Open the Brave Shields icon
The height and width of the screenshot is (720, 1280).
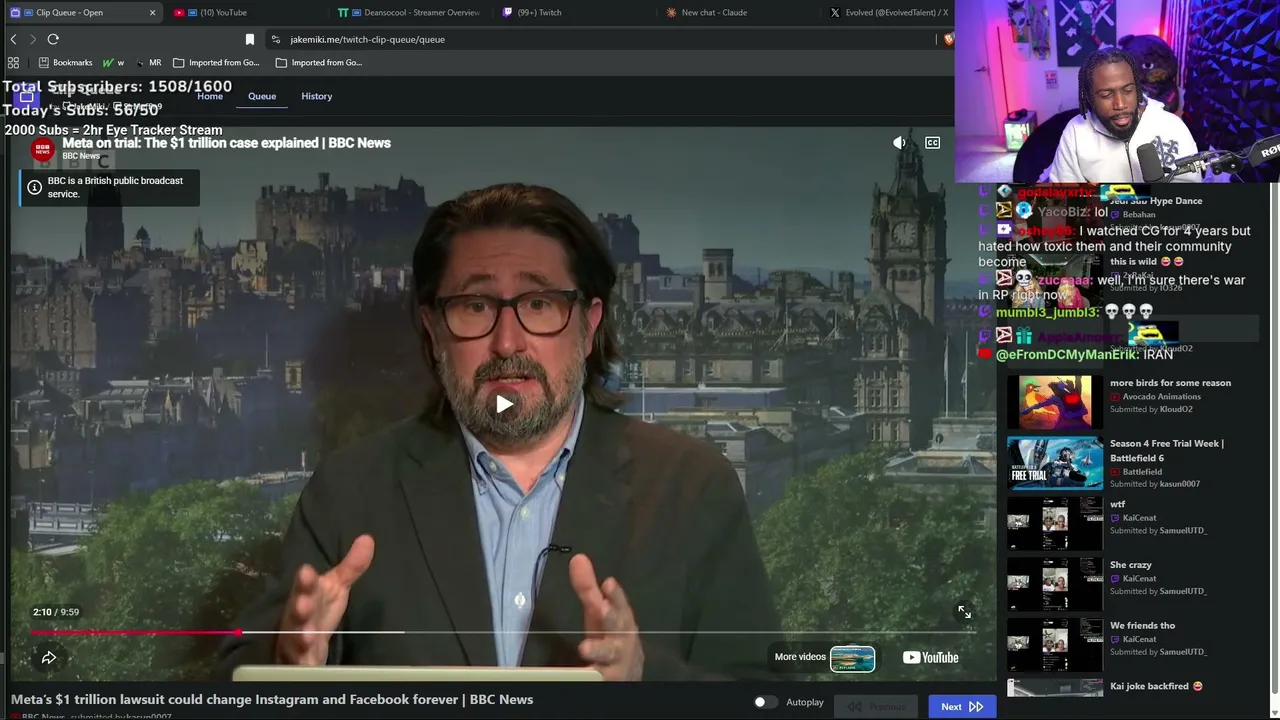[x=948, y=39]
